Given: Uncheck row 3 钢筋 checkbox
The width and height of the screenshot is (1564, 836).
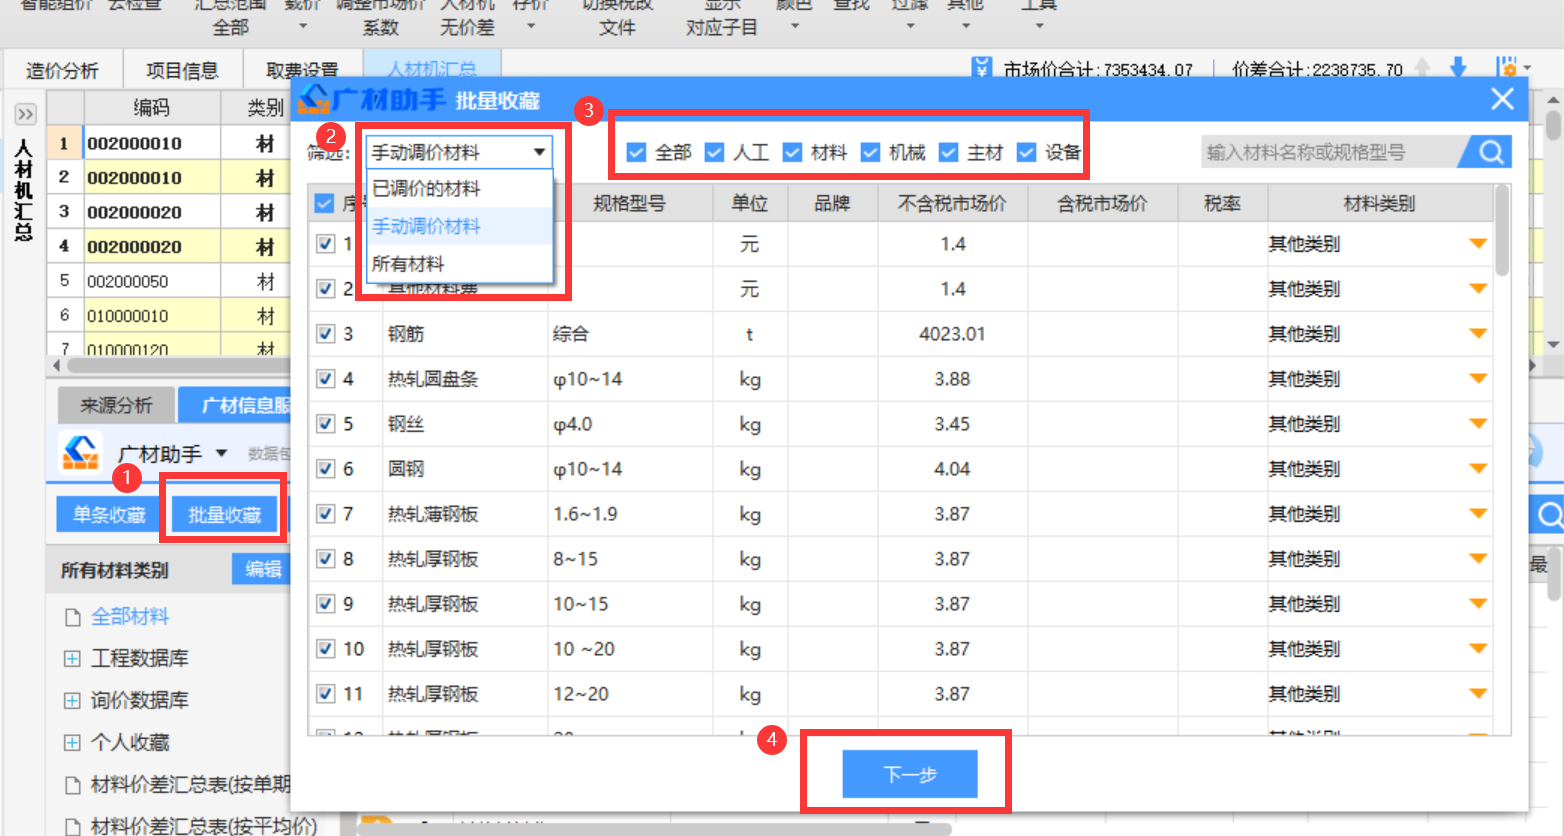Looking at the screenshot, I should [x=325, y=334].
